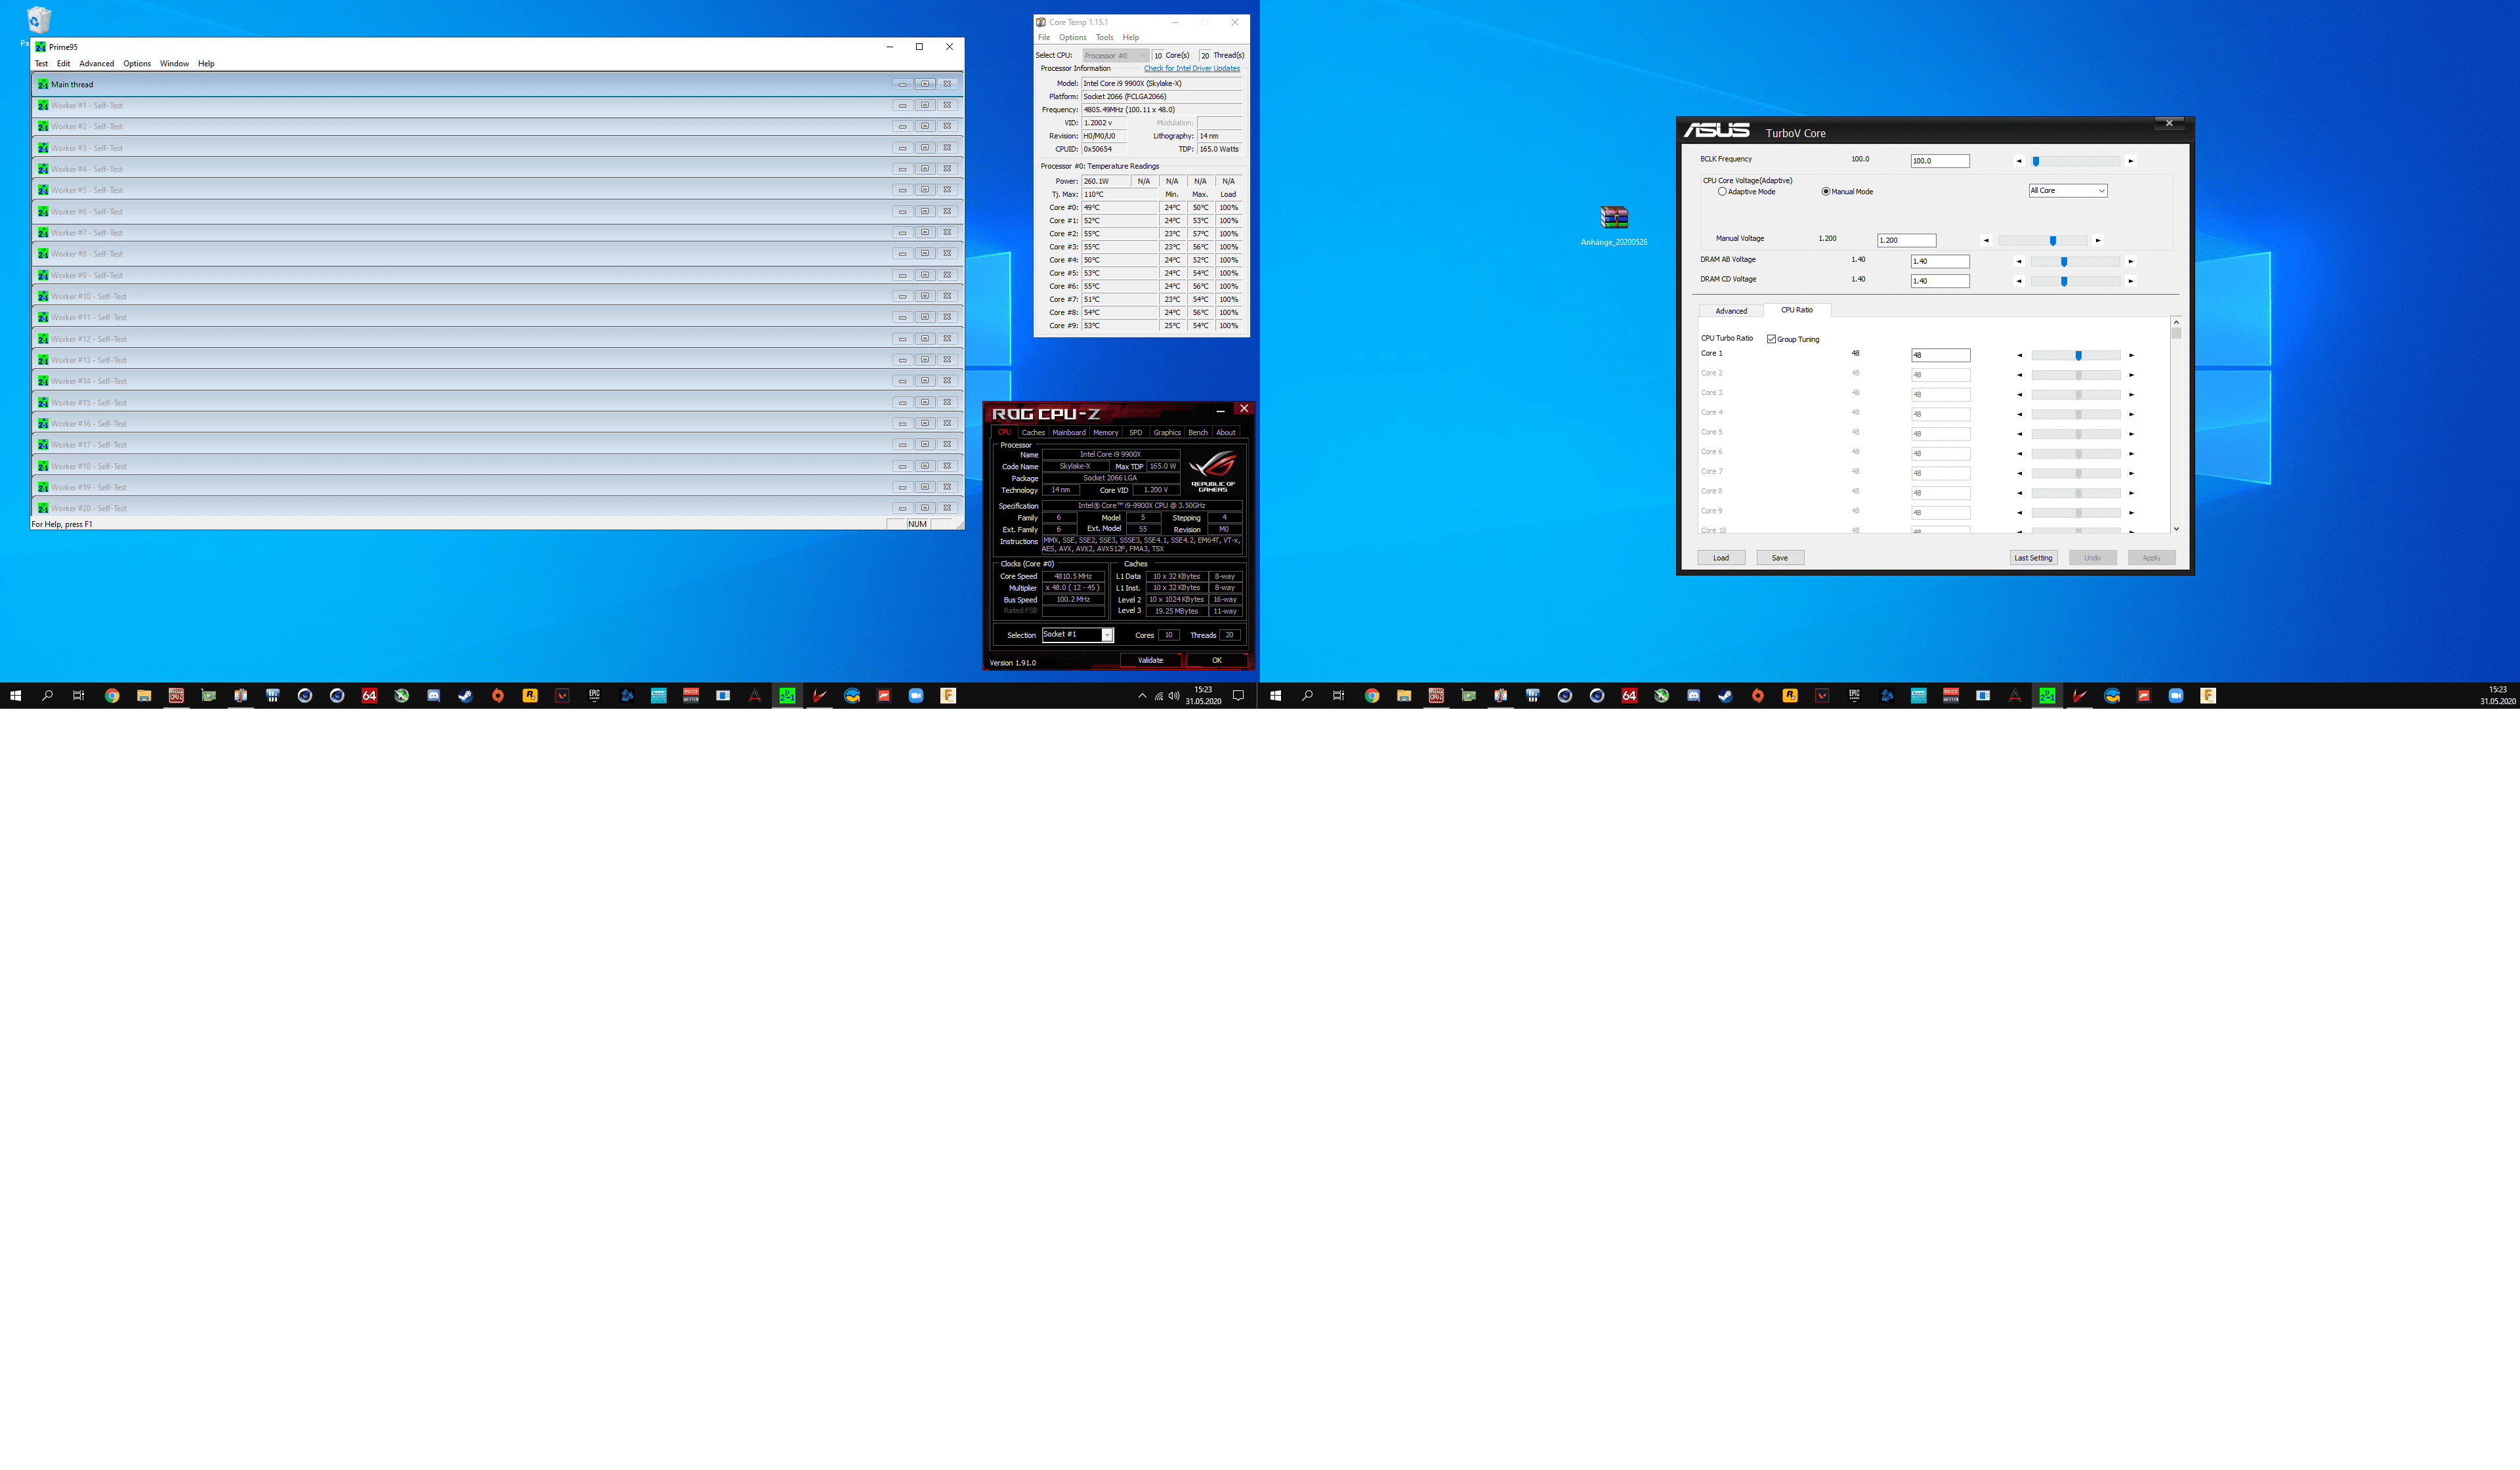Show hidden system tray icons chevron
This screenshot has width=2520, height=1470.
coord(1142,696)
